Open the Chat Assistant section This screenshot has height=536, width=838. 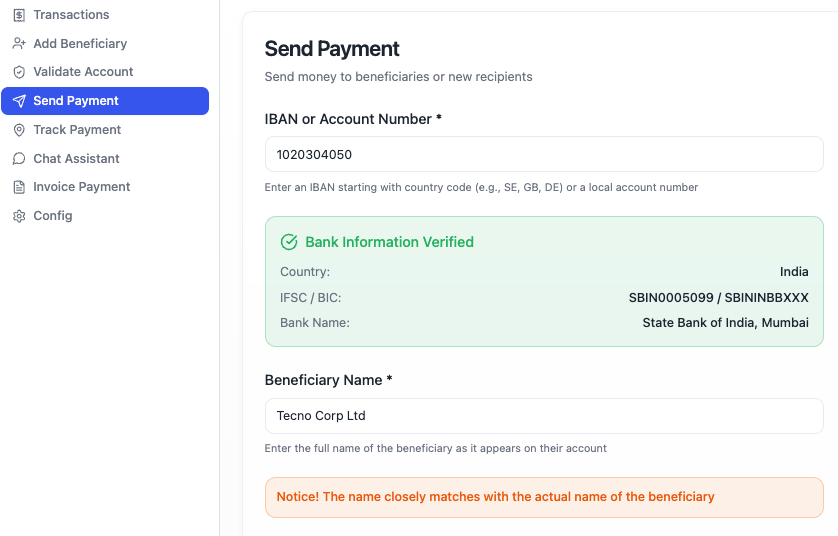76,159
